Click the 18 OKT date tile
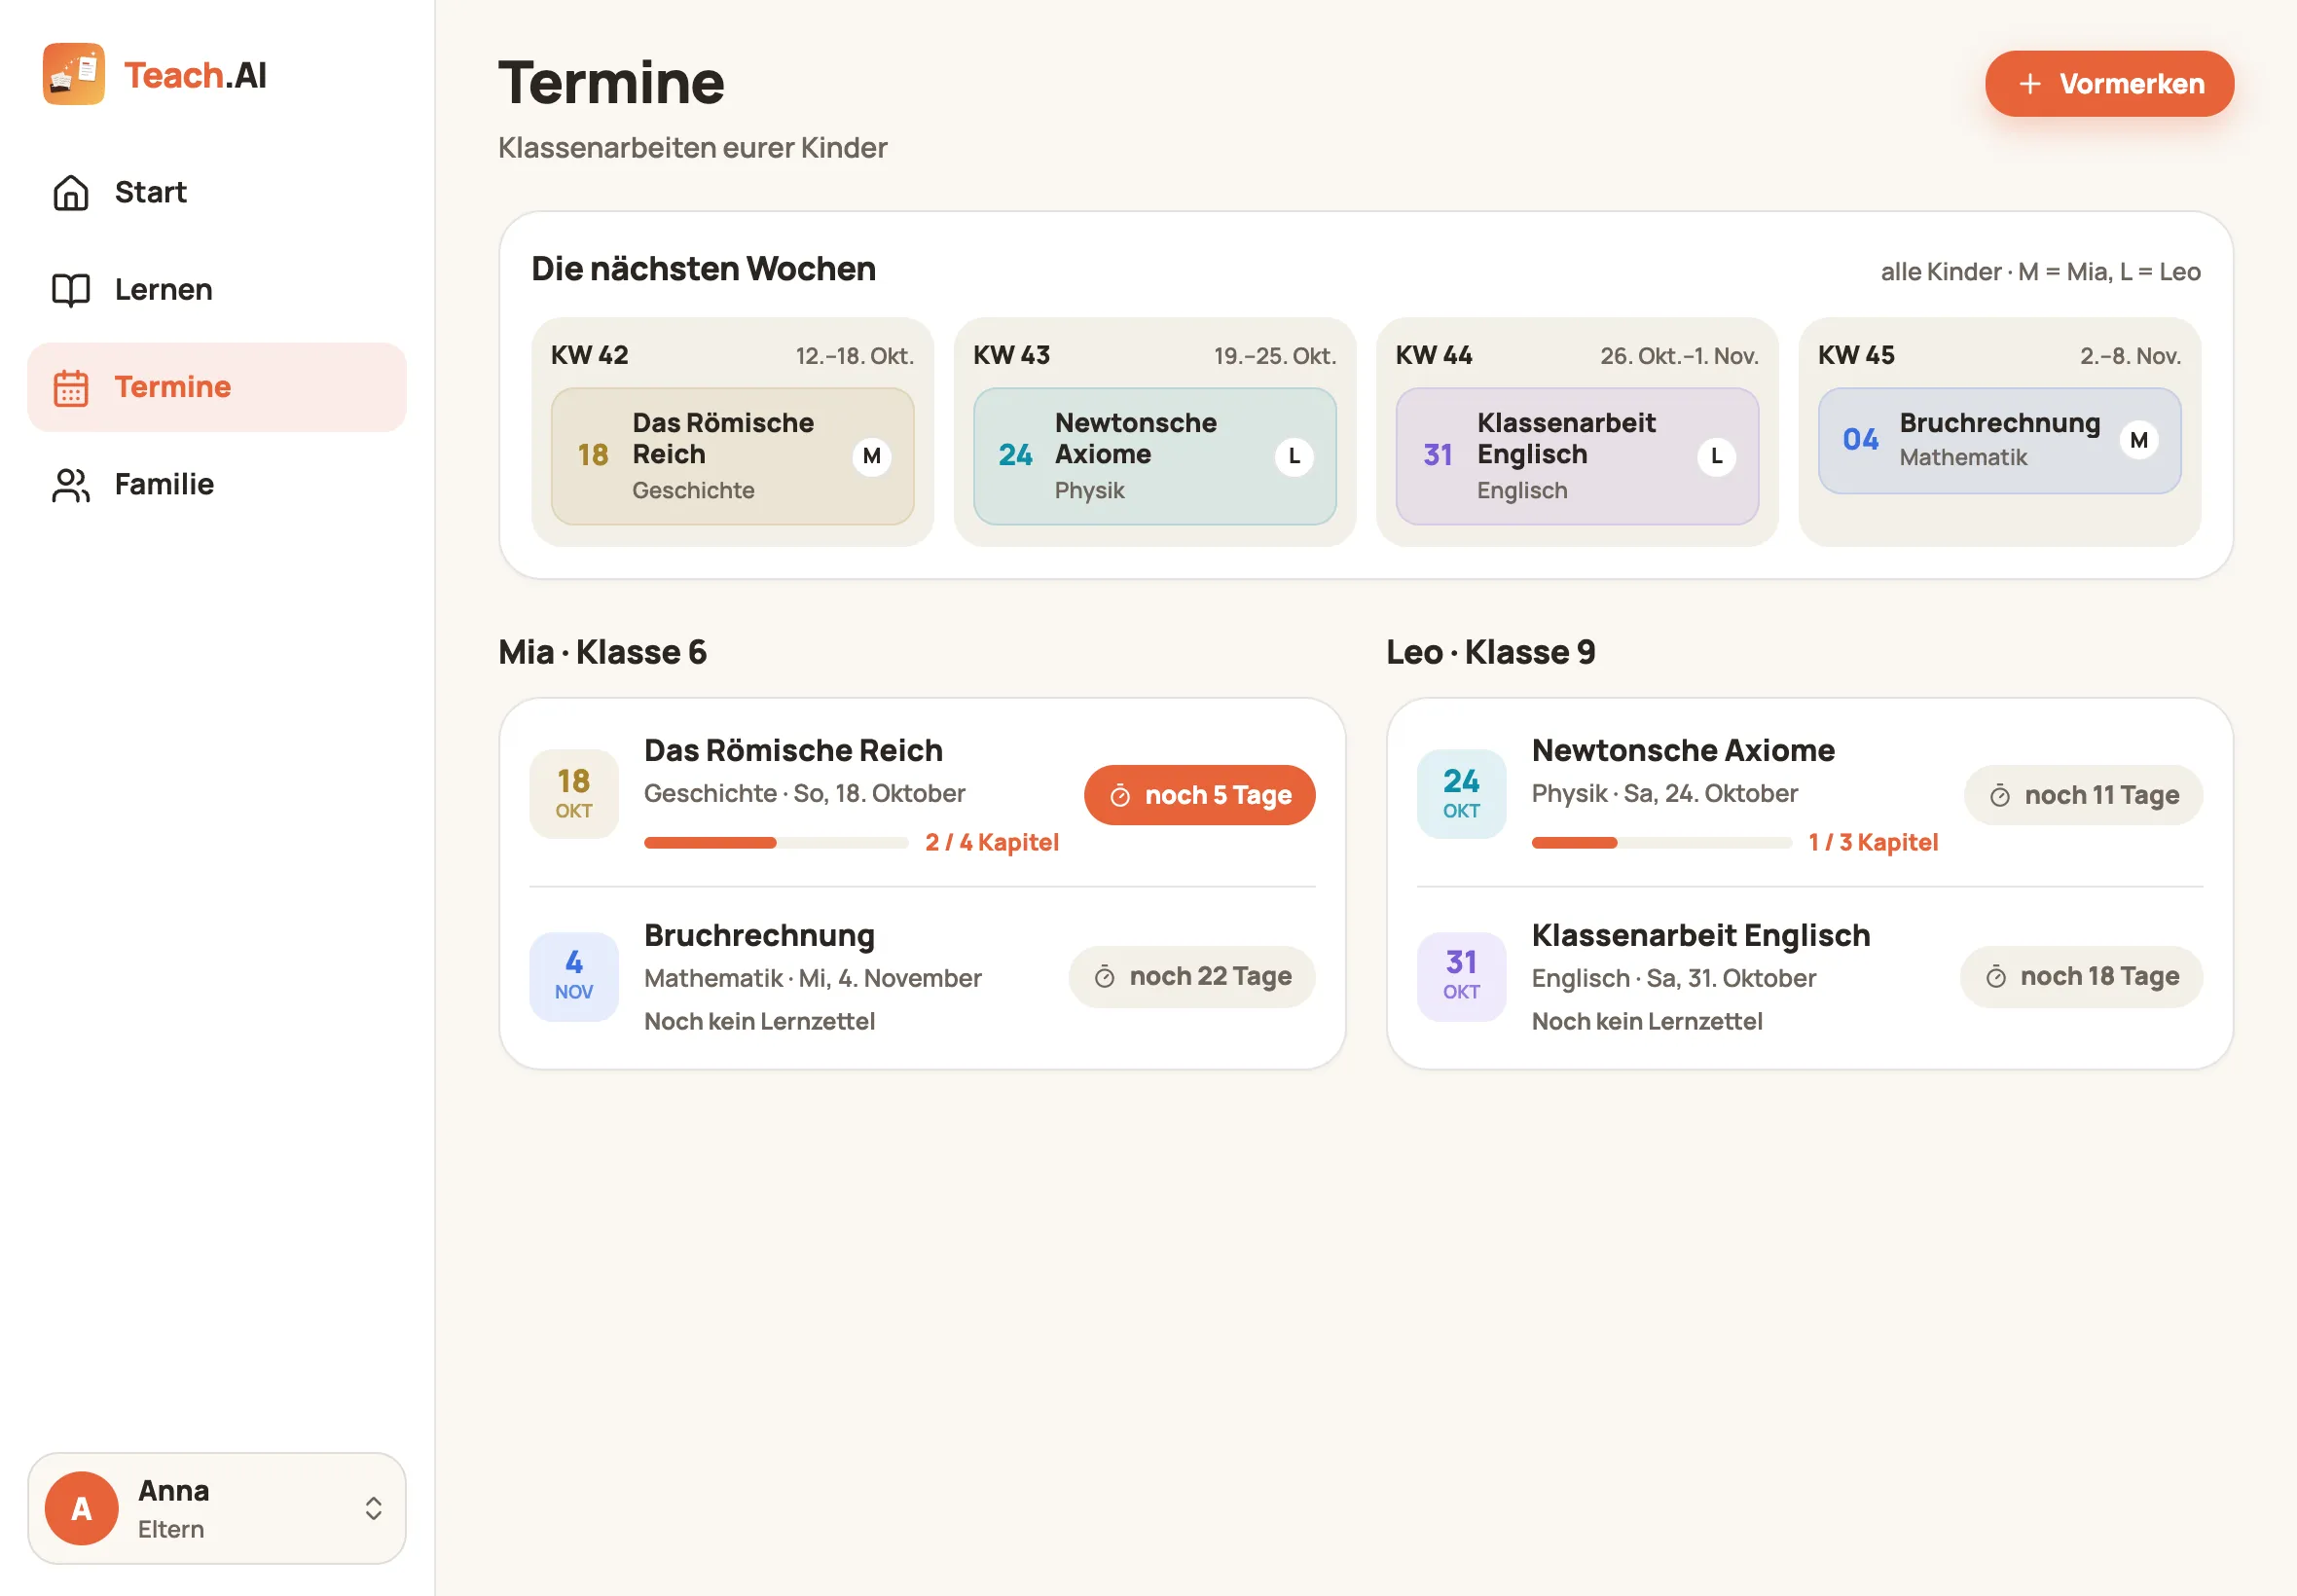The image size is (2297, 1596). 574,794
